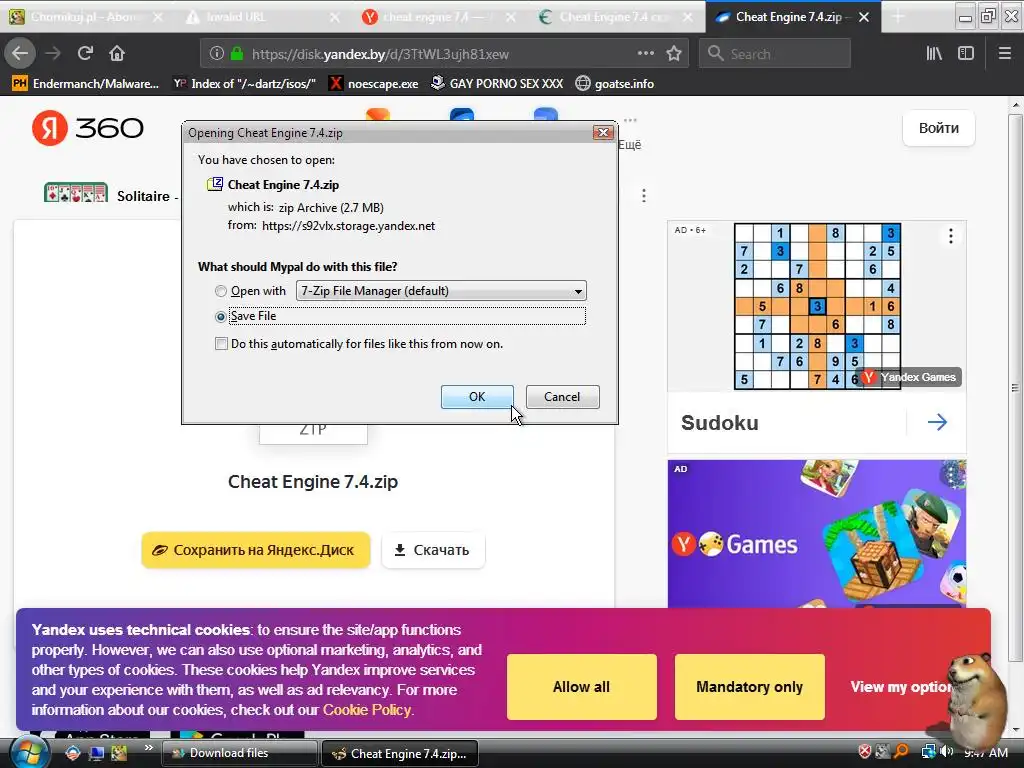
Task: Close the Opening Cheat Engine dialog
Action: pos(603,133)
